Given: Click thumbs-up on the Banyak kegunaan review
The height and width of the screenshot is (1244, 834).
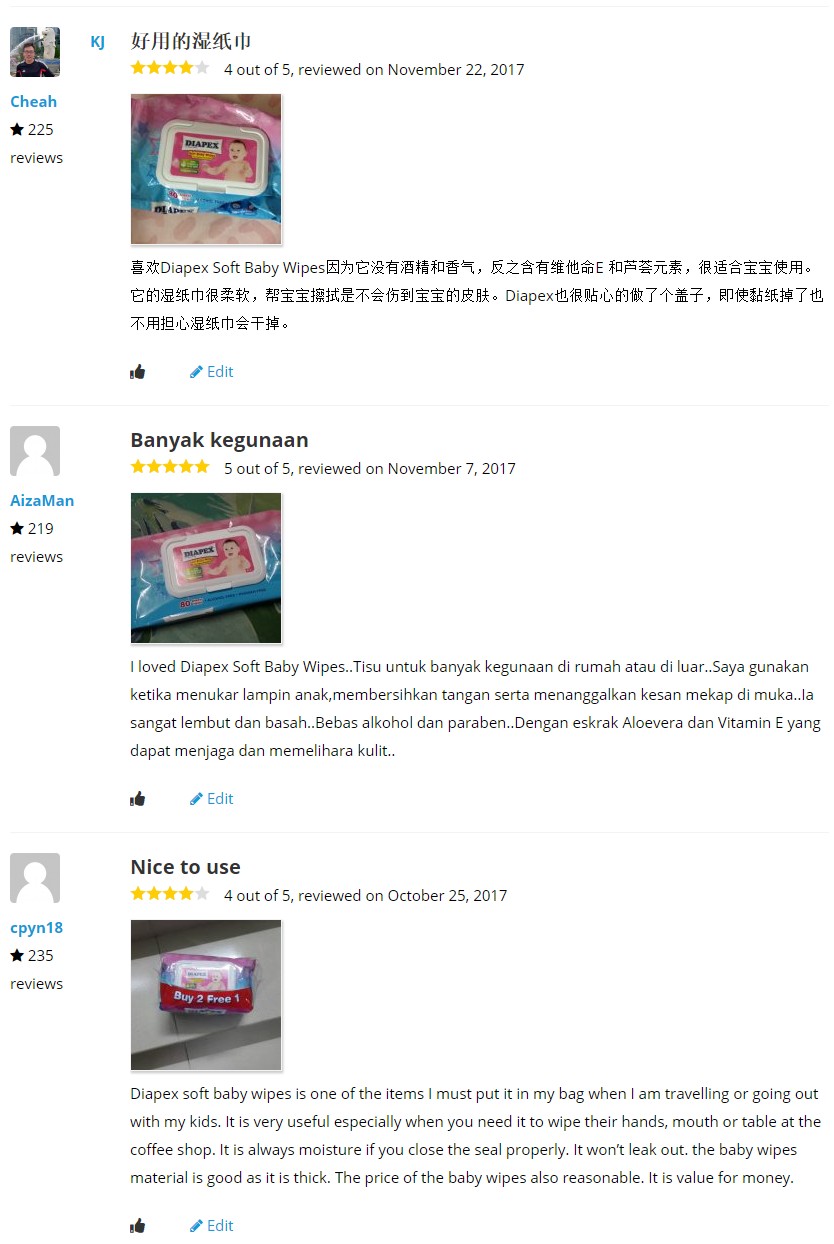Looking at the screenshot, I should [138, 799].
